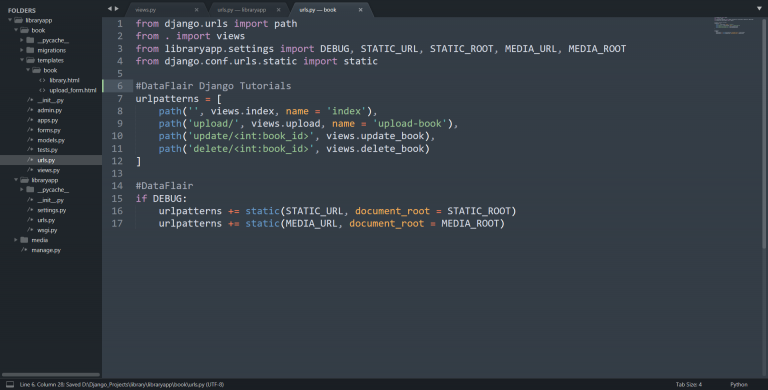Click the __pycache__ folder icon under book
768x390 pixels.
tap(30, 40)
